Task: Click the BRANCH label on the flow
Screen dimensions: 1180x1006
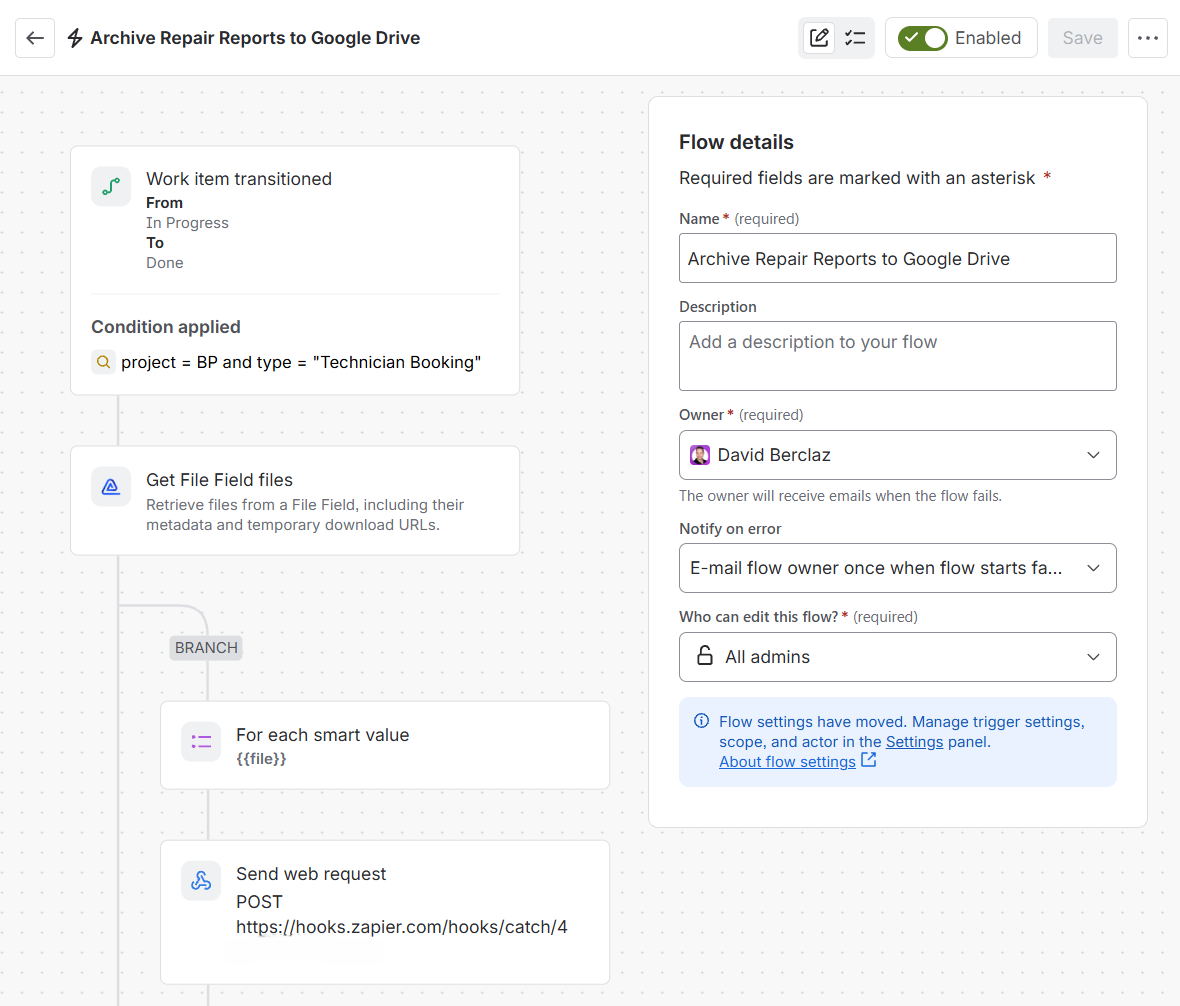Action: [x=206, y=648]
